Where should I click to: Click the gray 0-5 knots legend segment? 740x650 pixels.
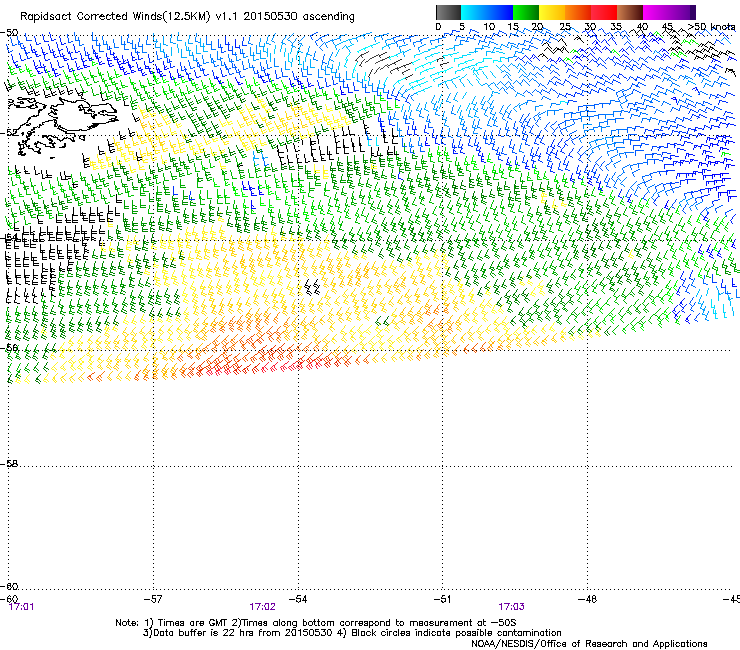pos(448,12)
